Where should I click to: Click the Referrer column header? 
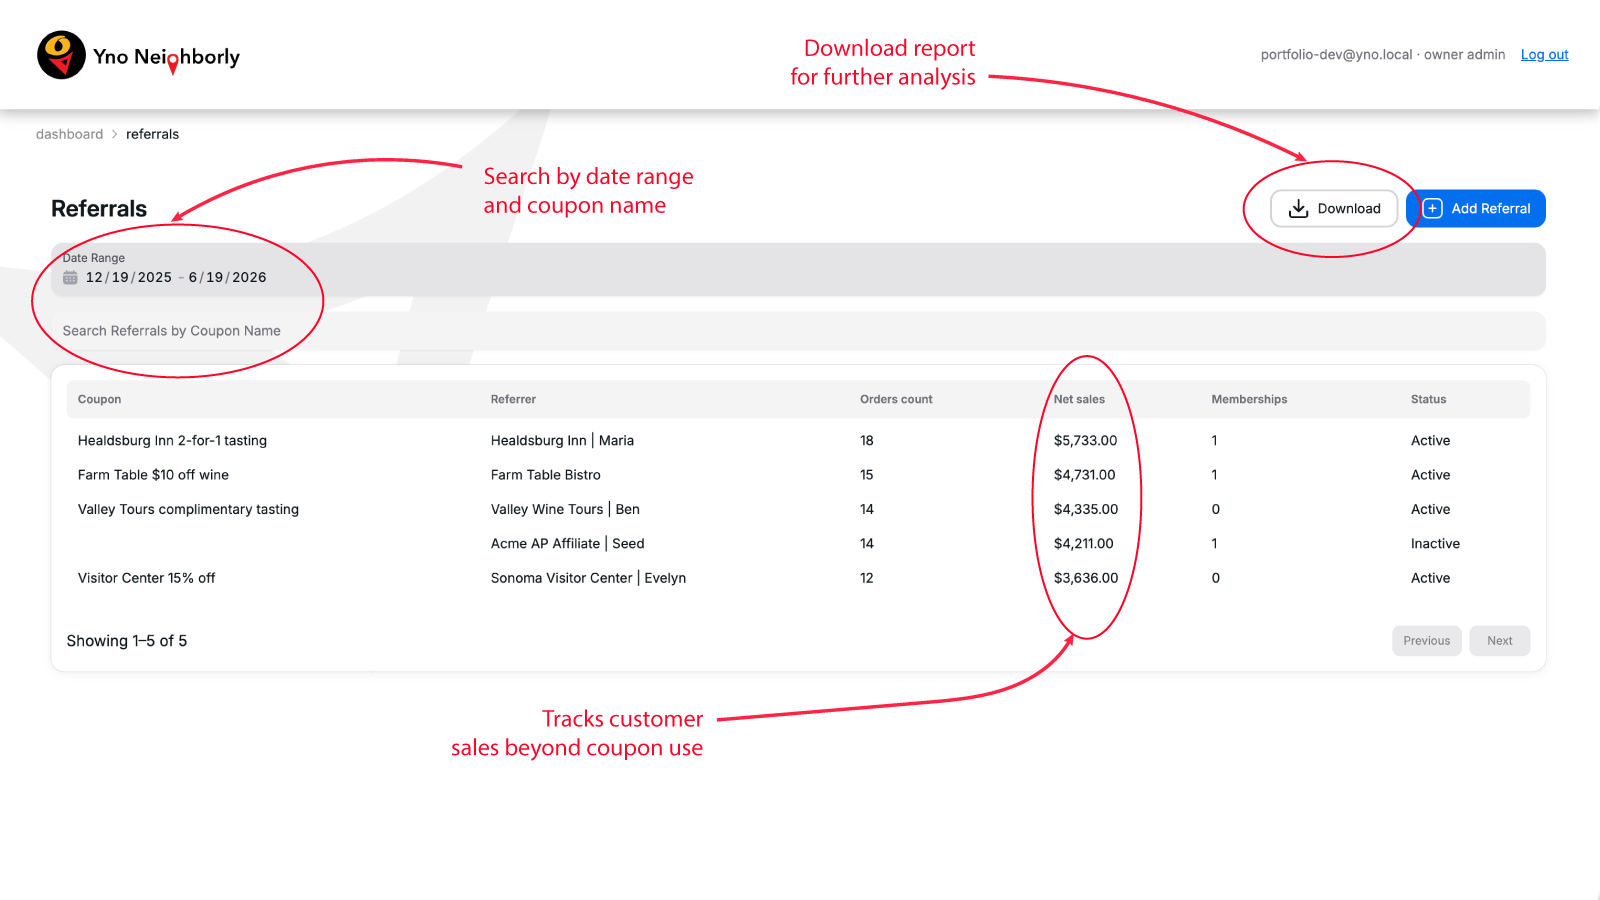coord(513,399)
